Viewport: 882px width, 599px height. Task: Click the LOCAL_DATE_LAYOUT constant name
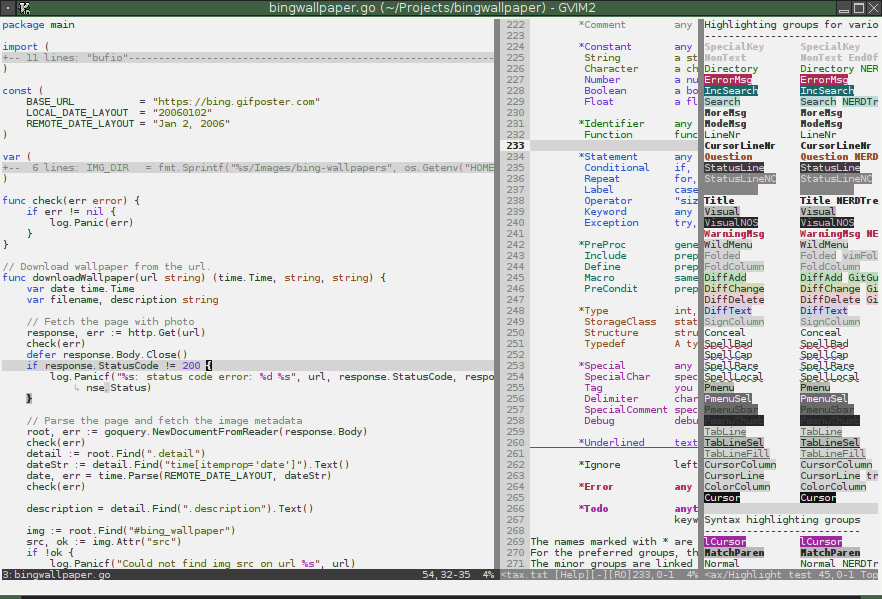77,112
